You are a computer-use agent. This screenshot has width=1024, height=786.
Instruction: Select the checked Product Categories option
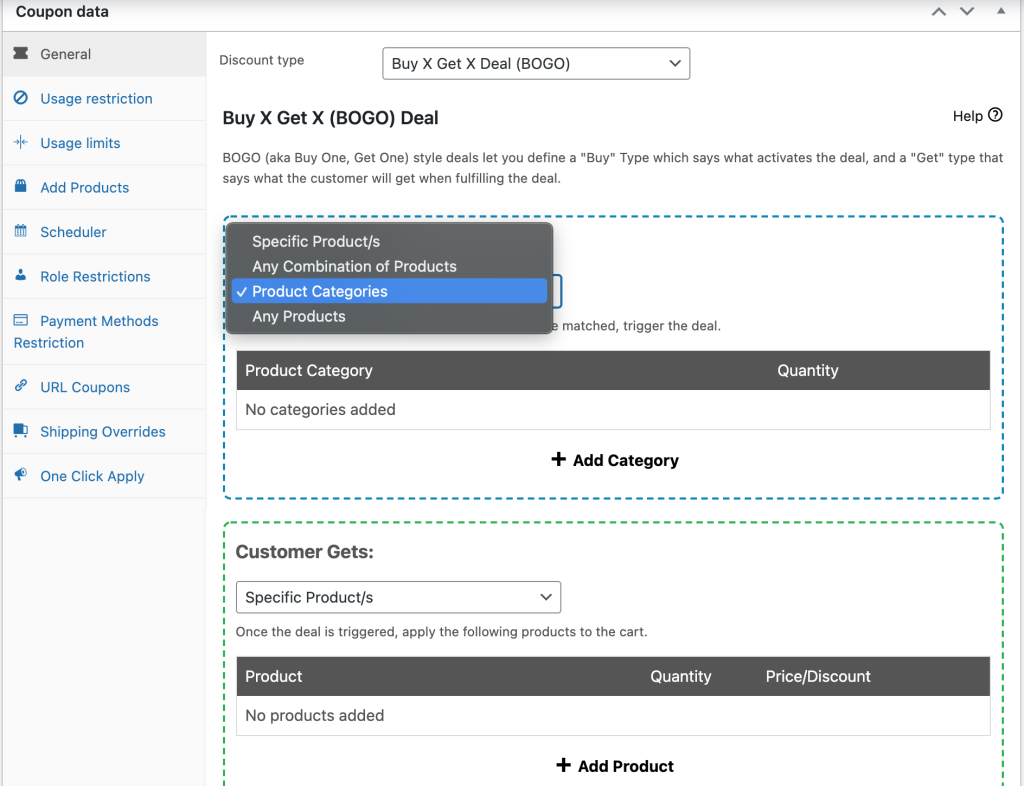point(389,291)
